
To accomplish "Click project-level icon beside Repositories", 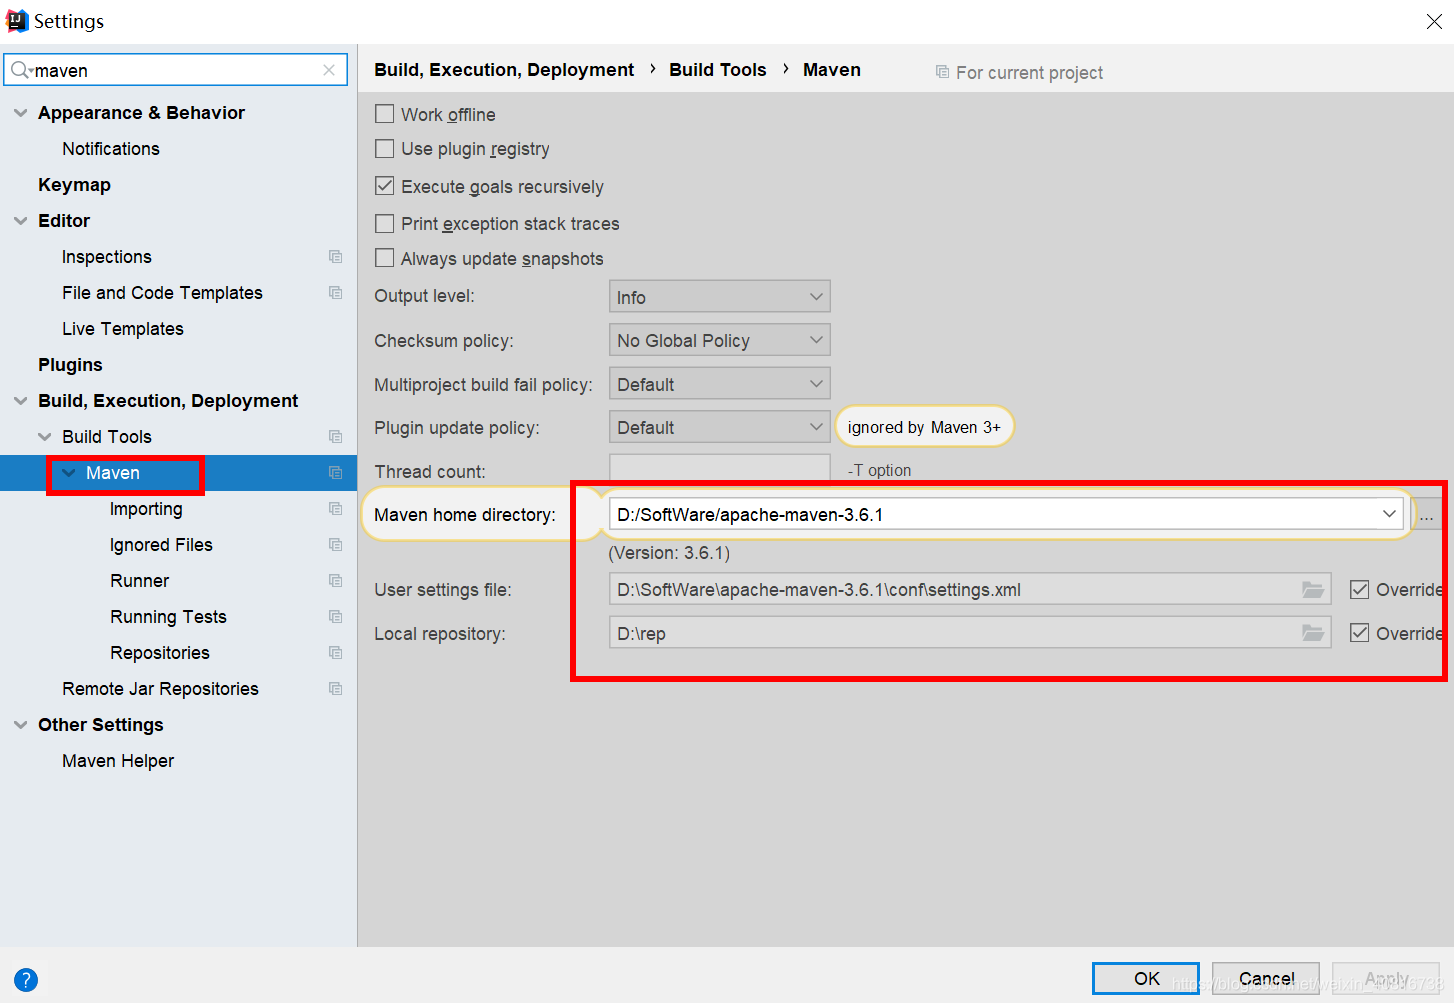I will [x=336, y=653].
